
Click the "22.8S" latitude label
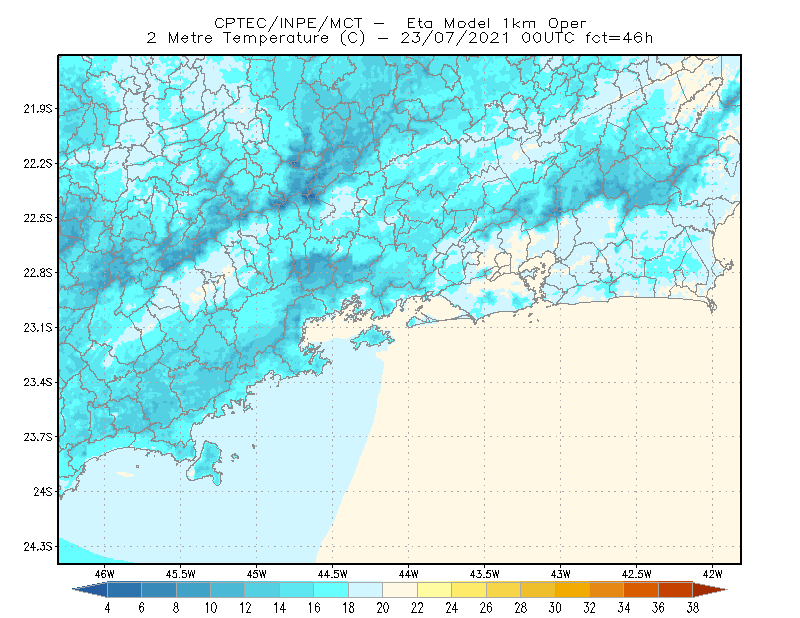click(x=37, y=273)
